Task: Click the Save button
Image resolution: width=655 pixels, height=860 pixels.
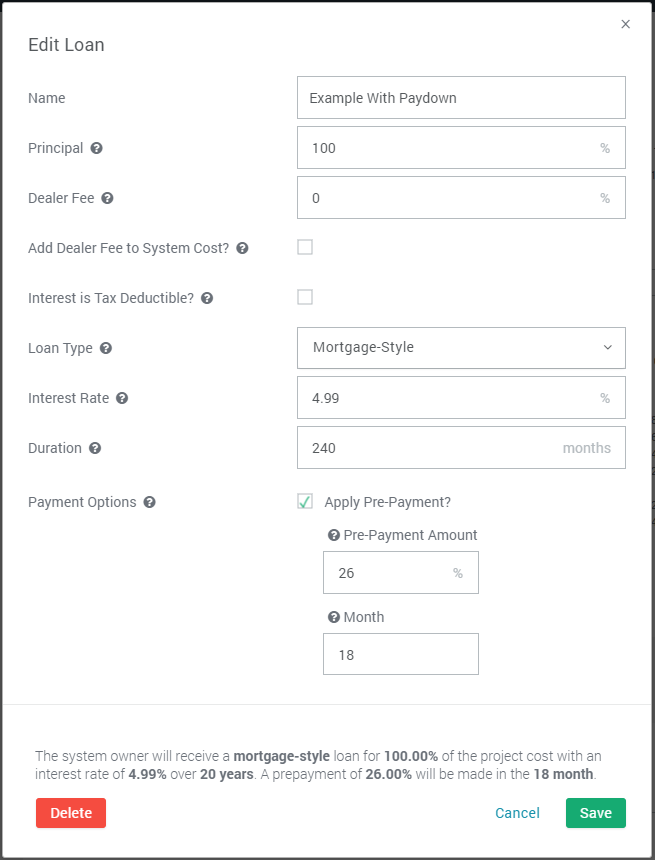Action: point(596,813)
